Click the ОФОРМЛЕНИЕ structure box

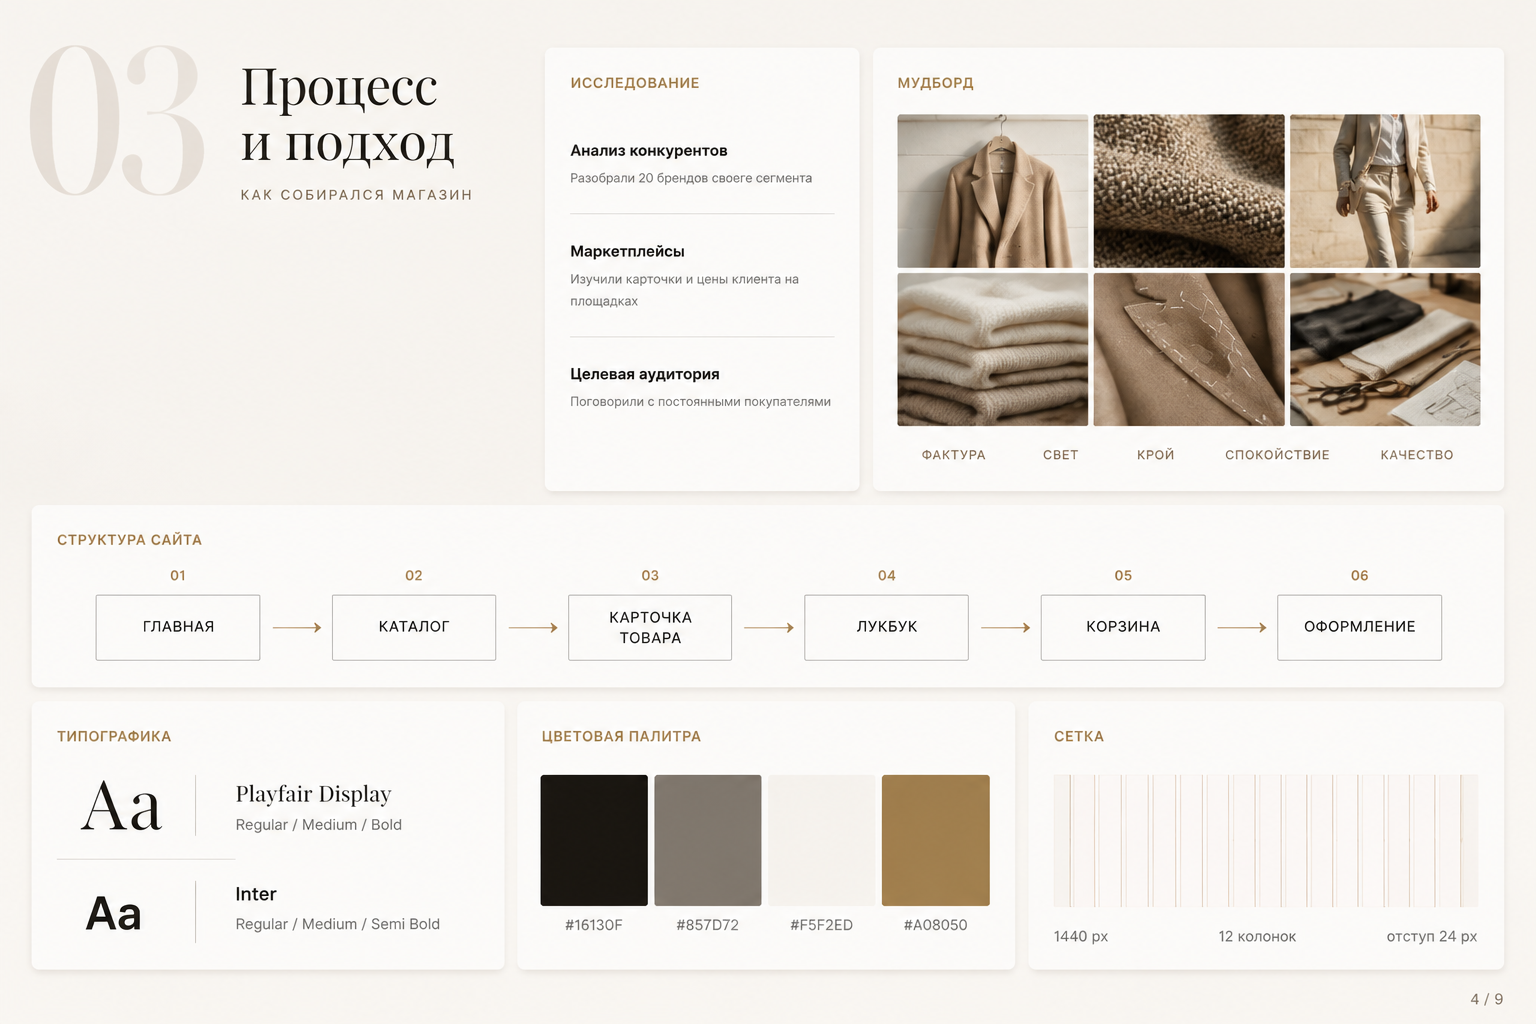(1359, 627)
